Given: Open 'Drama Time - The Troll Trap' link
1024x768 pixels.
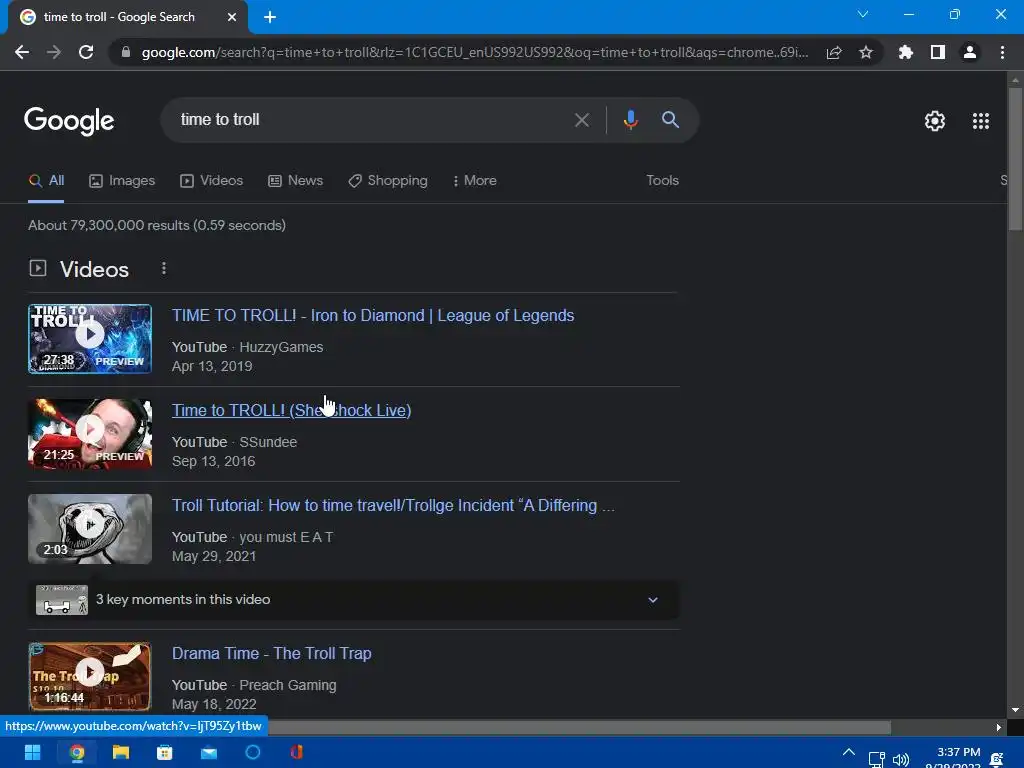Looking at the screenshot, I should pyautogui.click(x=272, y=653).
